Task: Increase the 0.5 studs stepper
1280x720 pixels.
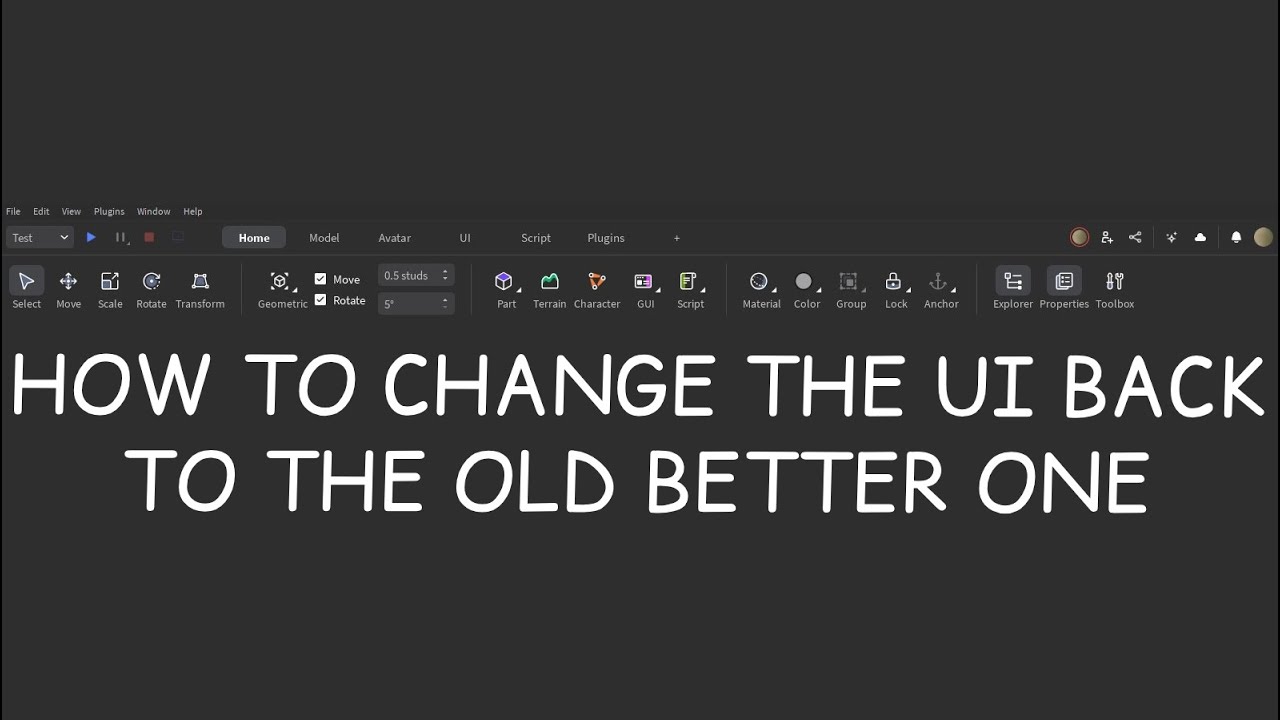Action: point(445,272)
